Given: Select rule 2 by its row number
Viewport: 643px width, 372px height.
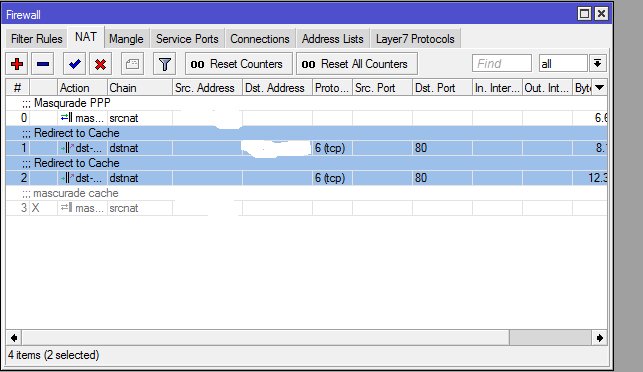Looking at the screenshot, I should [x=23, y=178].
